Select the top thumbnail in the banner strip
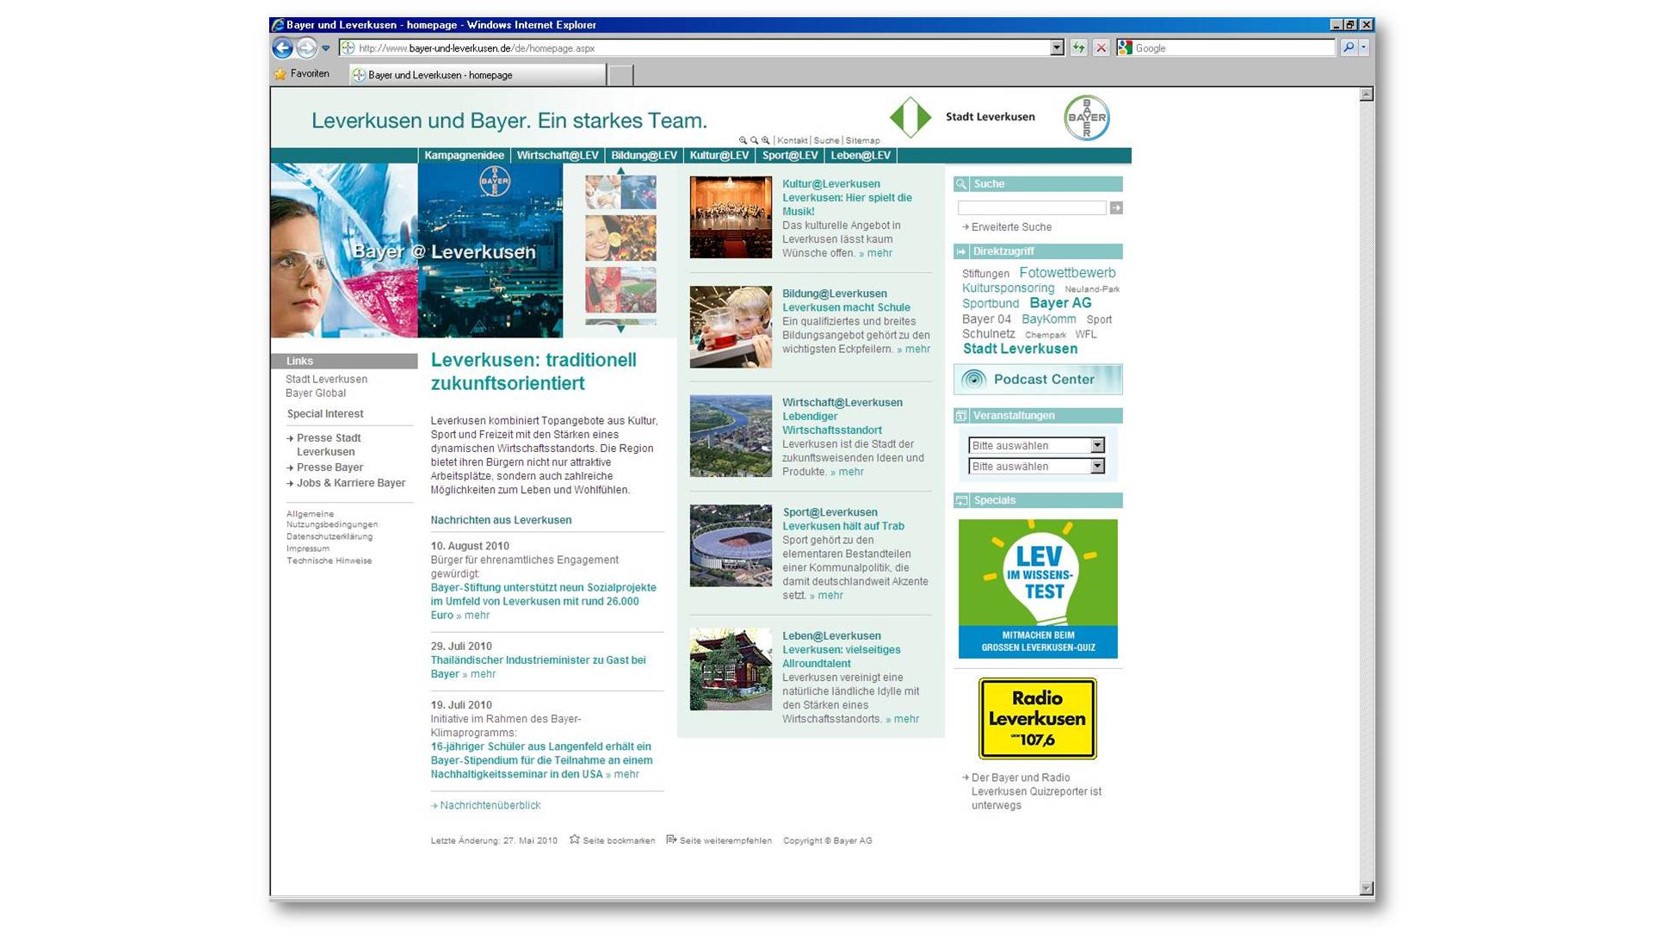The width and height of the screenshot is (1660, 935). tap(621, 192)
